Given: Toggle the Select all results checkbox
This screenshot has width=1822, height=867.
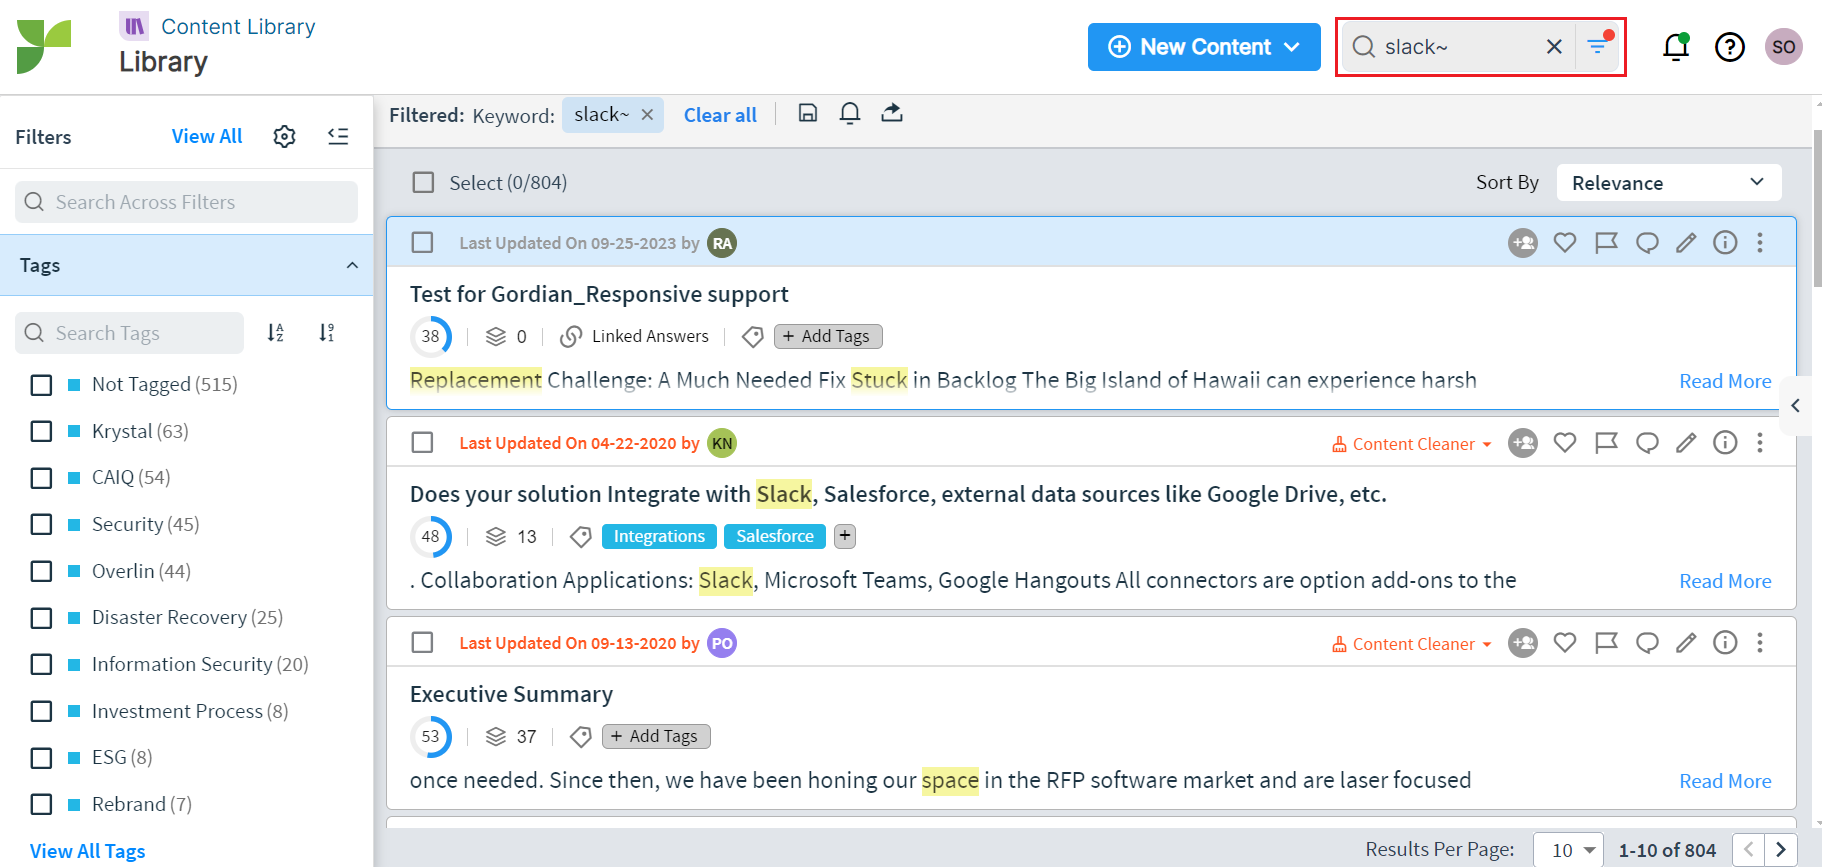Looking at the screenshot, I should [x=424, y=183].
